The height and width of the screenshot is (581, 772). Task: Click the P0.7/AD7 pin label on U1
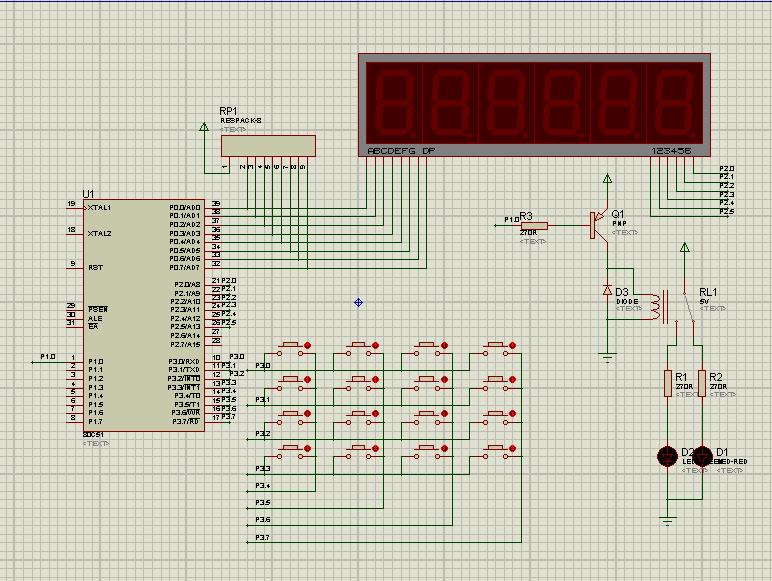pyautogui.click(x=185, y=268)
